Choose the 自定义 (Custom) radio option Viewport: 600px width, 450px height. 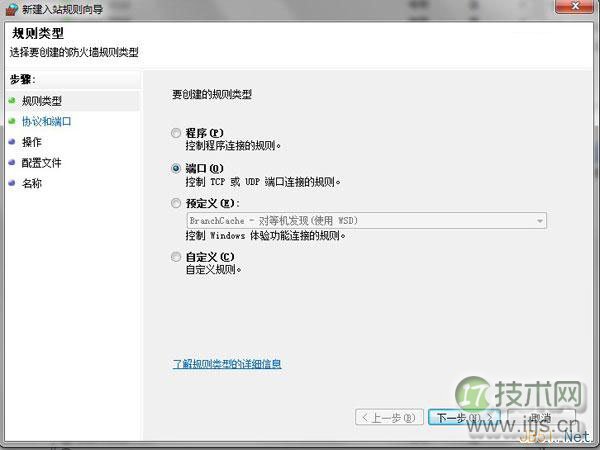[x=177, y=257]
